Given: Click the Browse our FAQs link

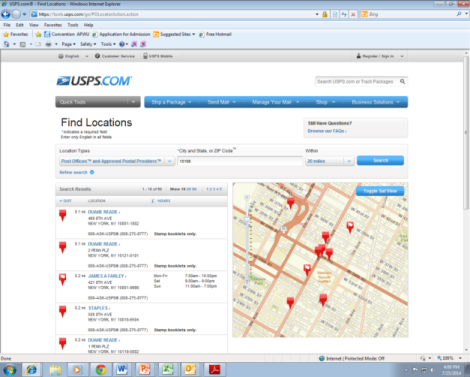Looking at the screenshot, I should 327,131.
